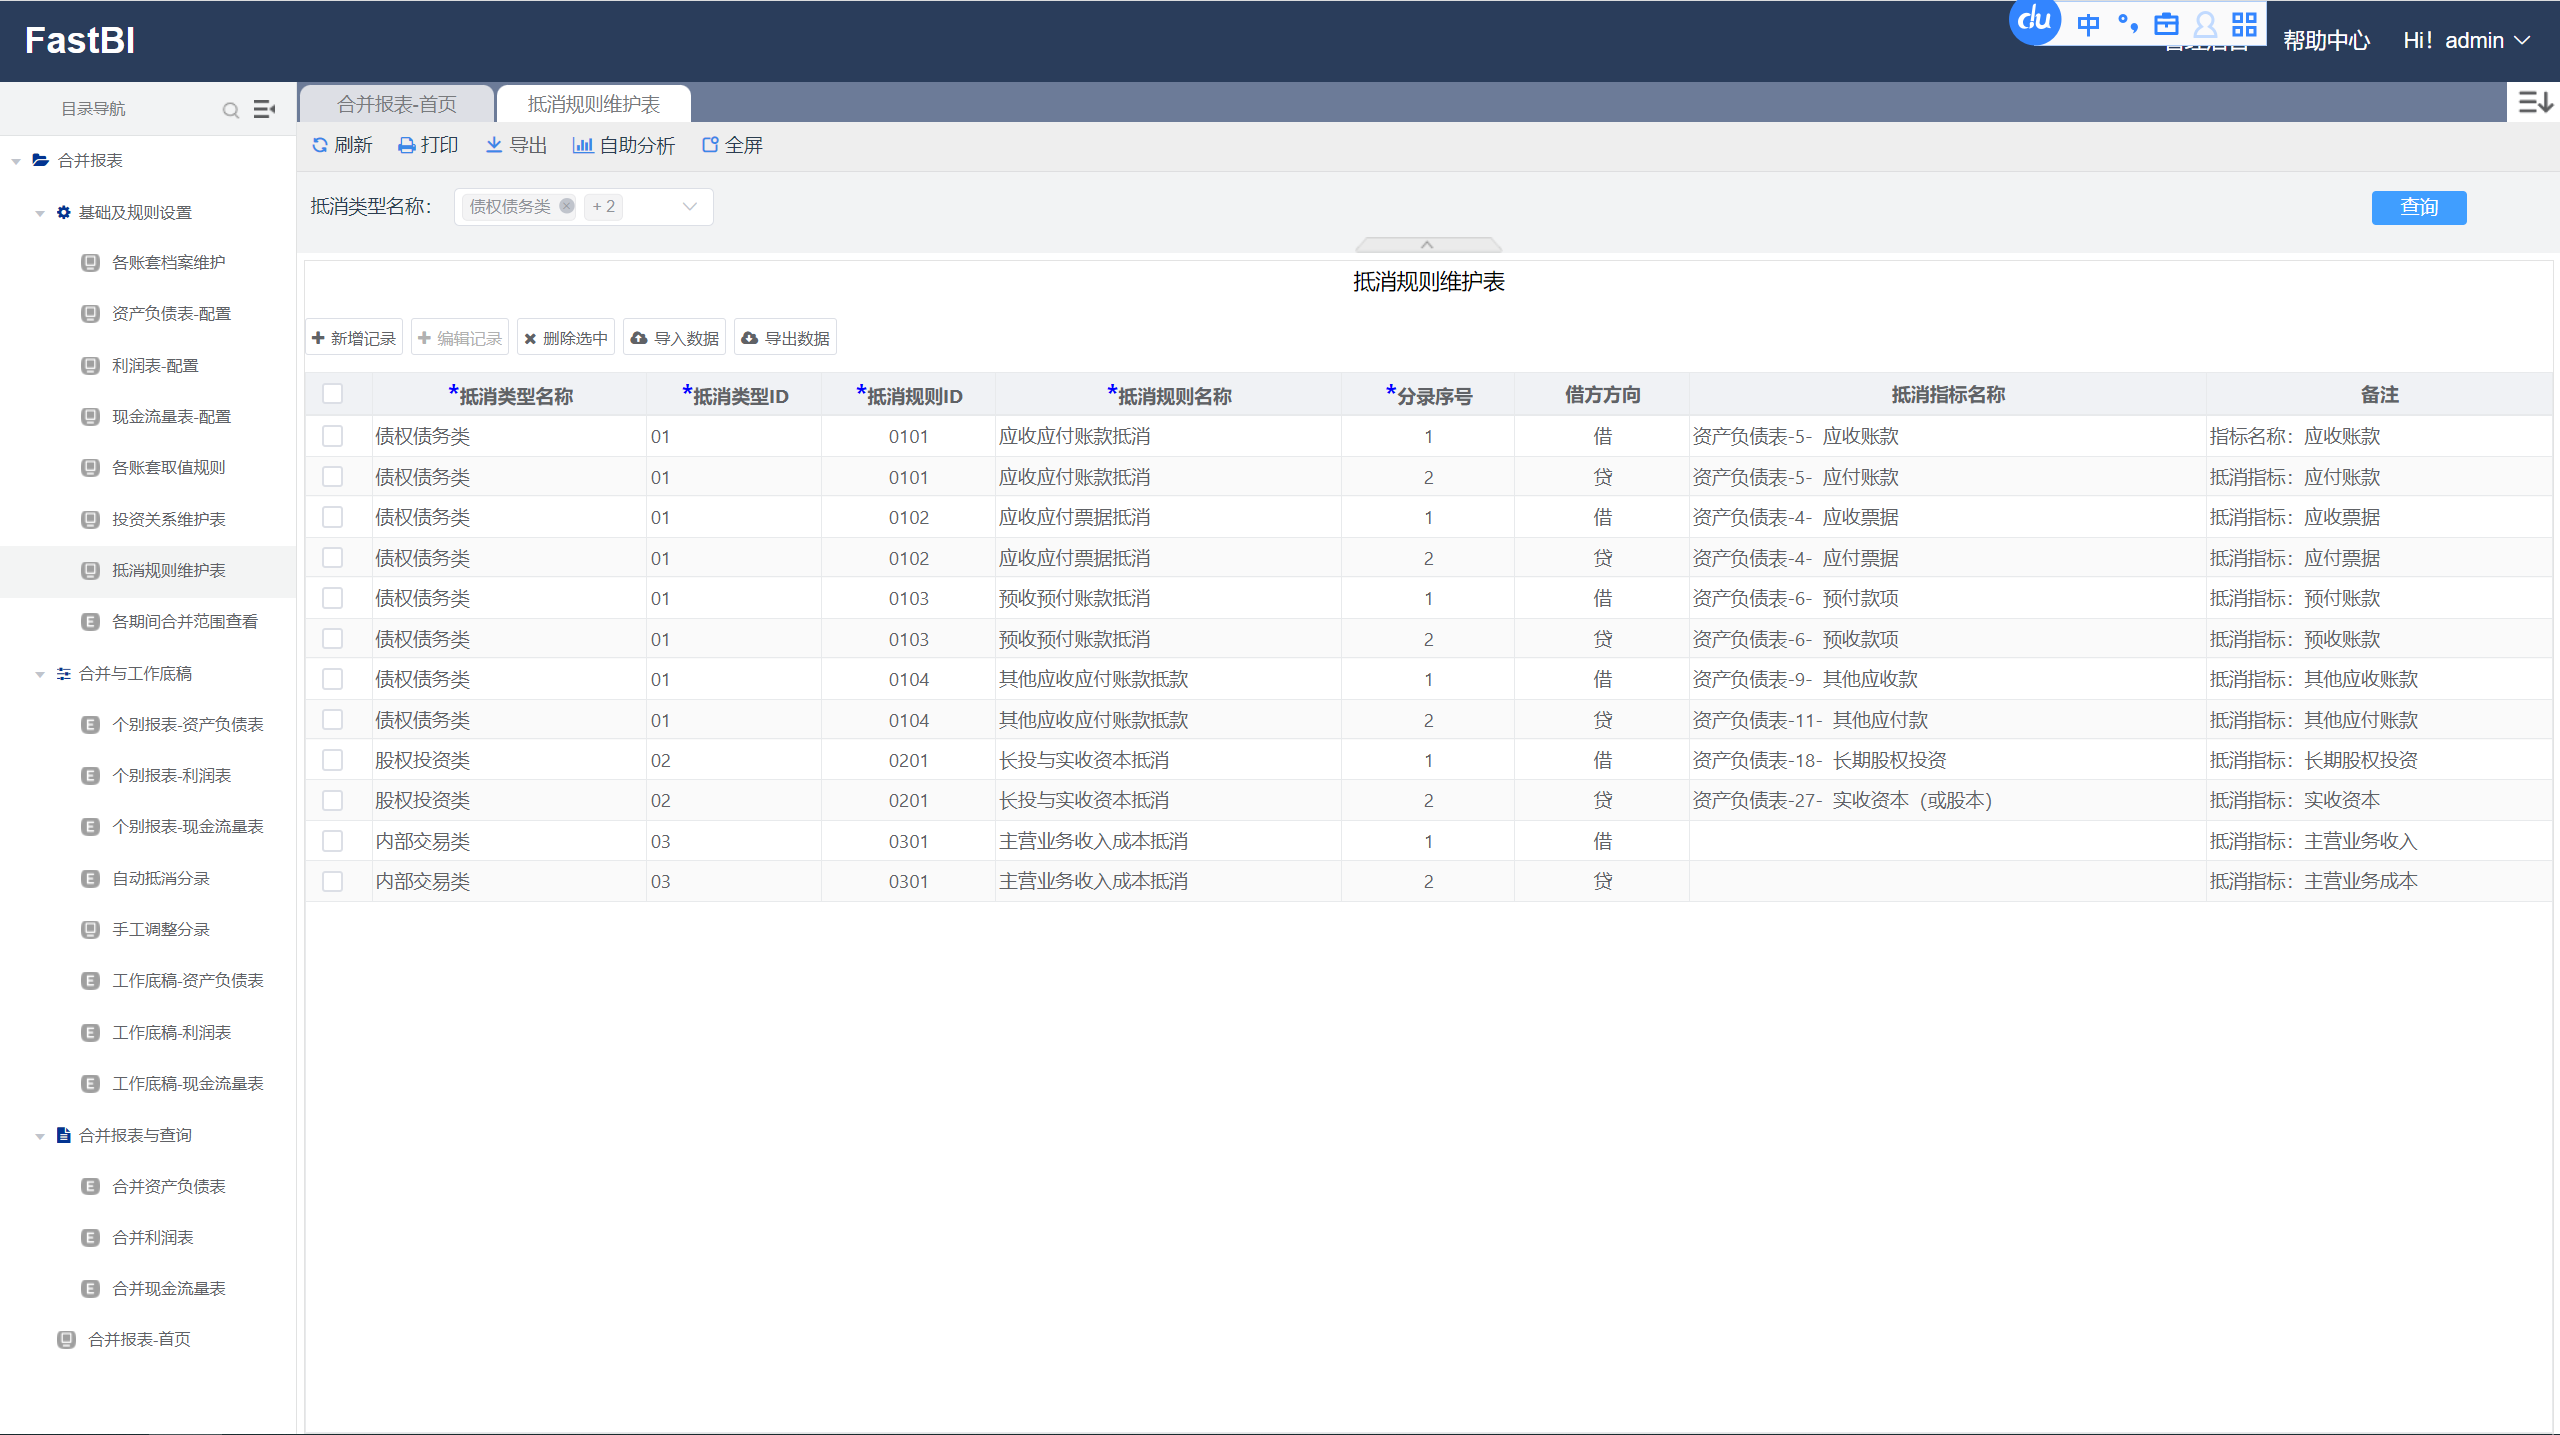
Task: Expand the admin user menu chevron
Action: pyautogui.click(x=2523, y=41)
